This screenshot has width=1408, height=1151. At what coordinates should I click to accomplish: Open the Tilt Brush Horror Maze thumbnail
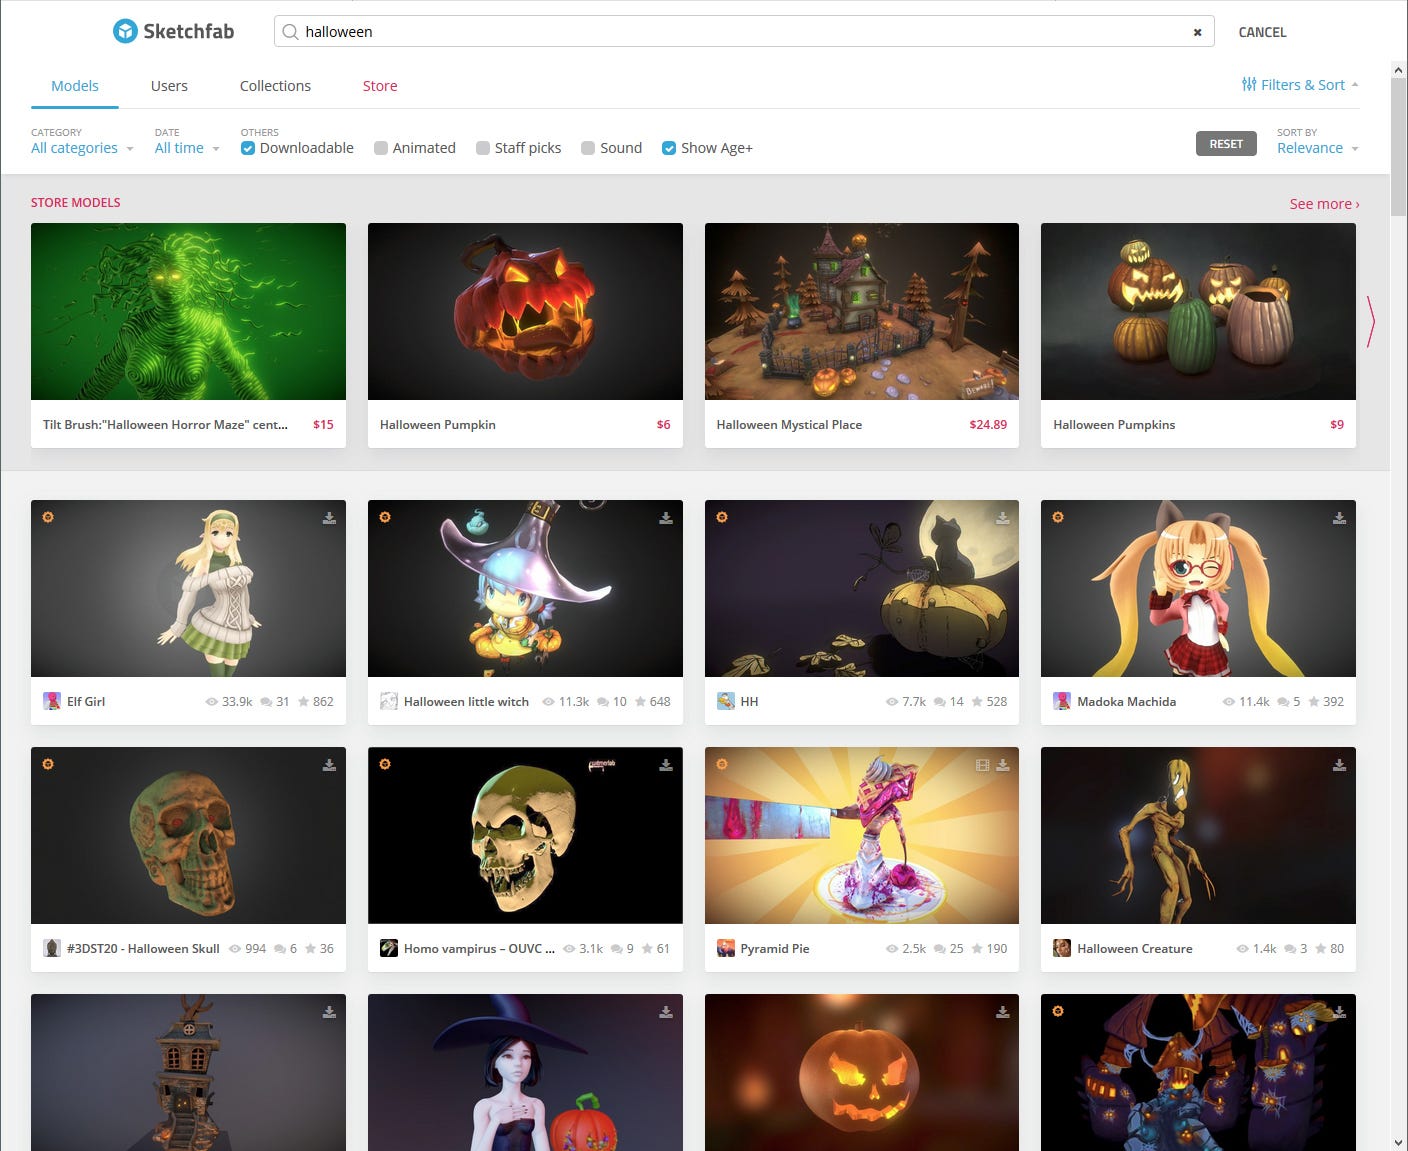[x=188, y=311]
